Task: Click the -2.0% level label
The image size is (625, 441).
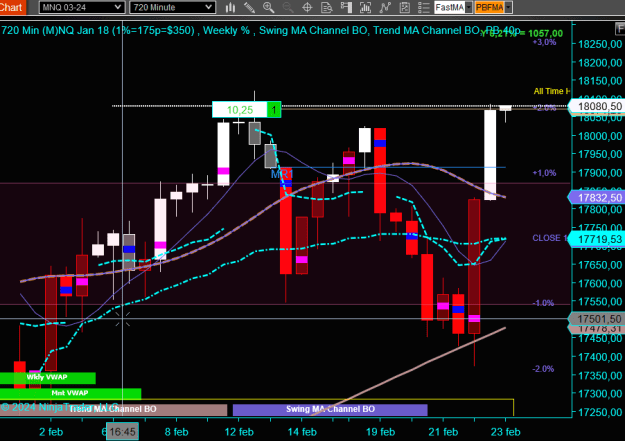Action: point(543,369)
